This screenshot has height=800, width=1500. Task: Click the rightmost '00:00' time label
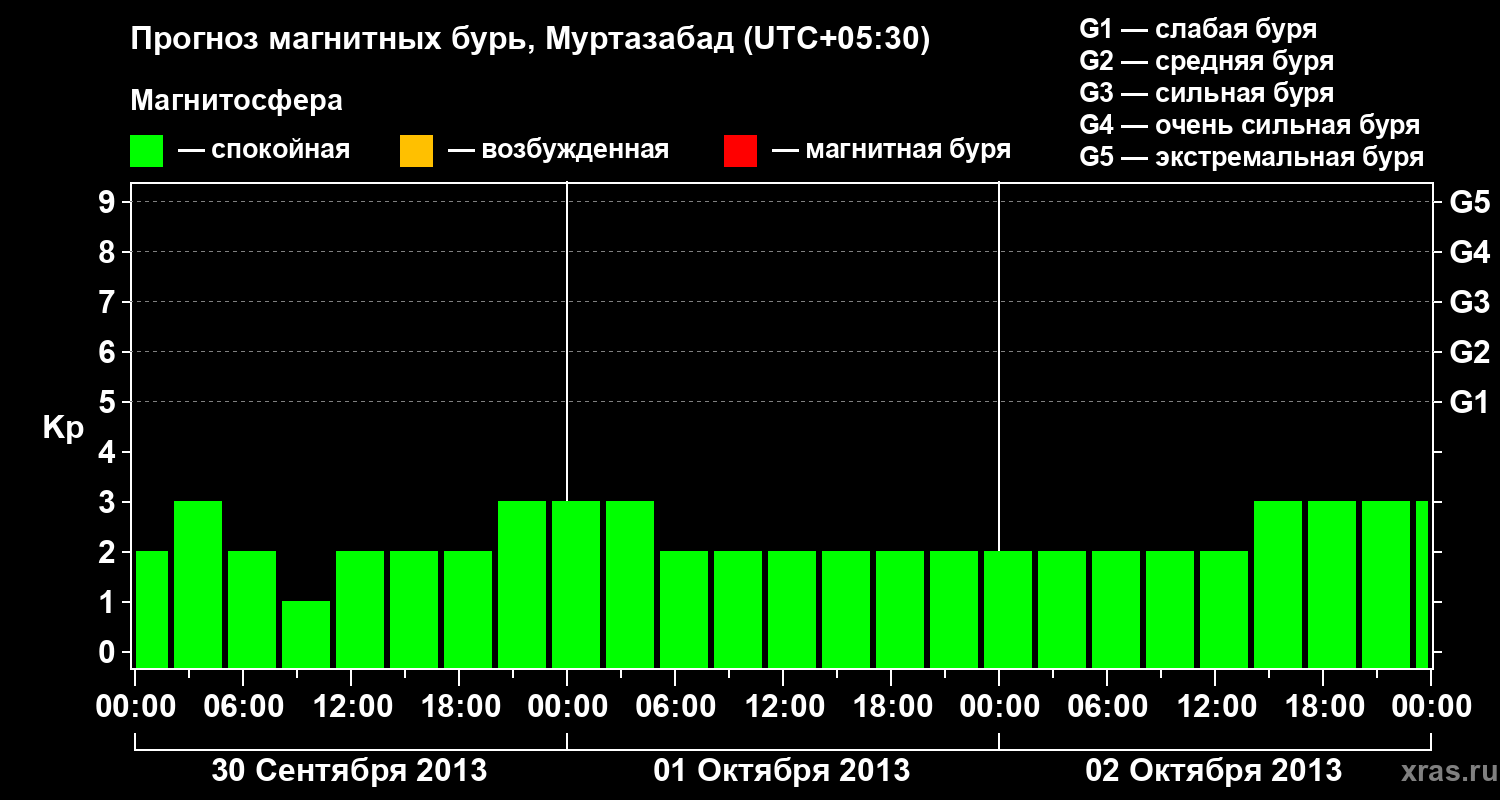(1431, 707)
